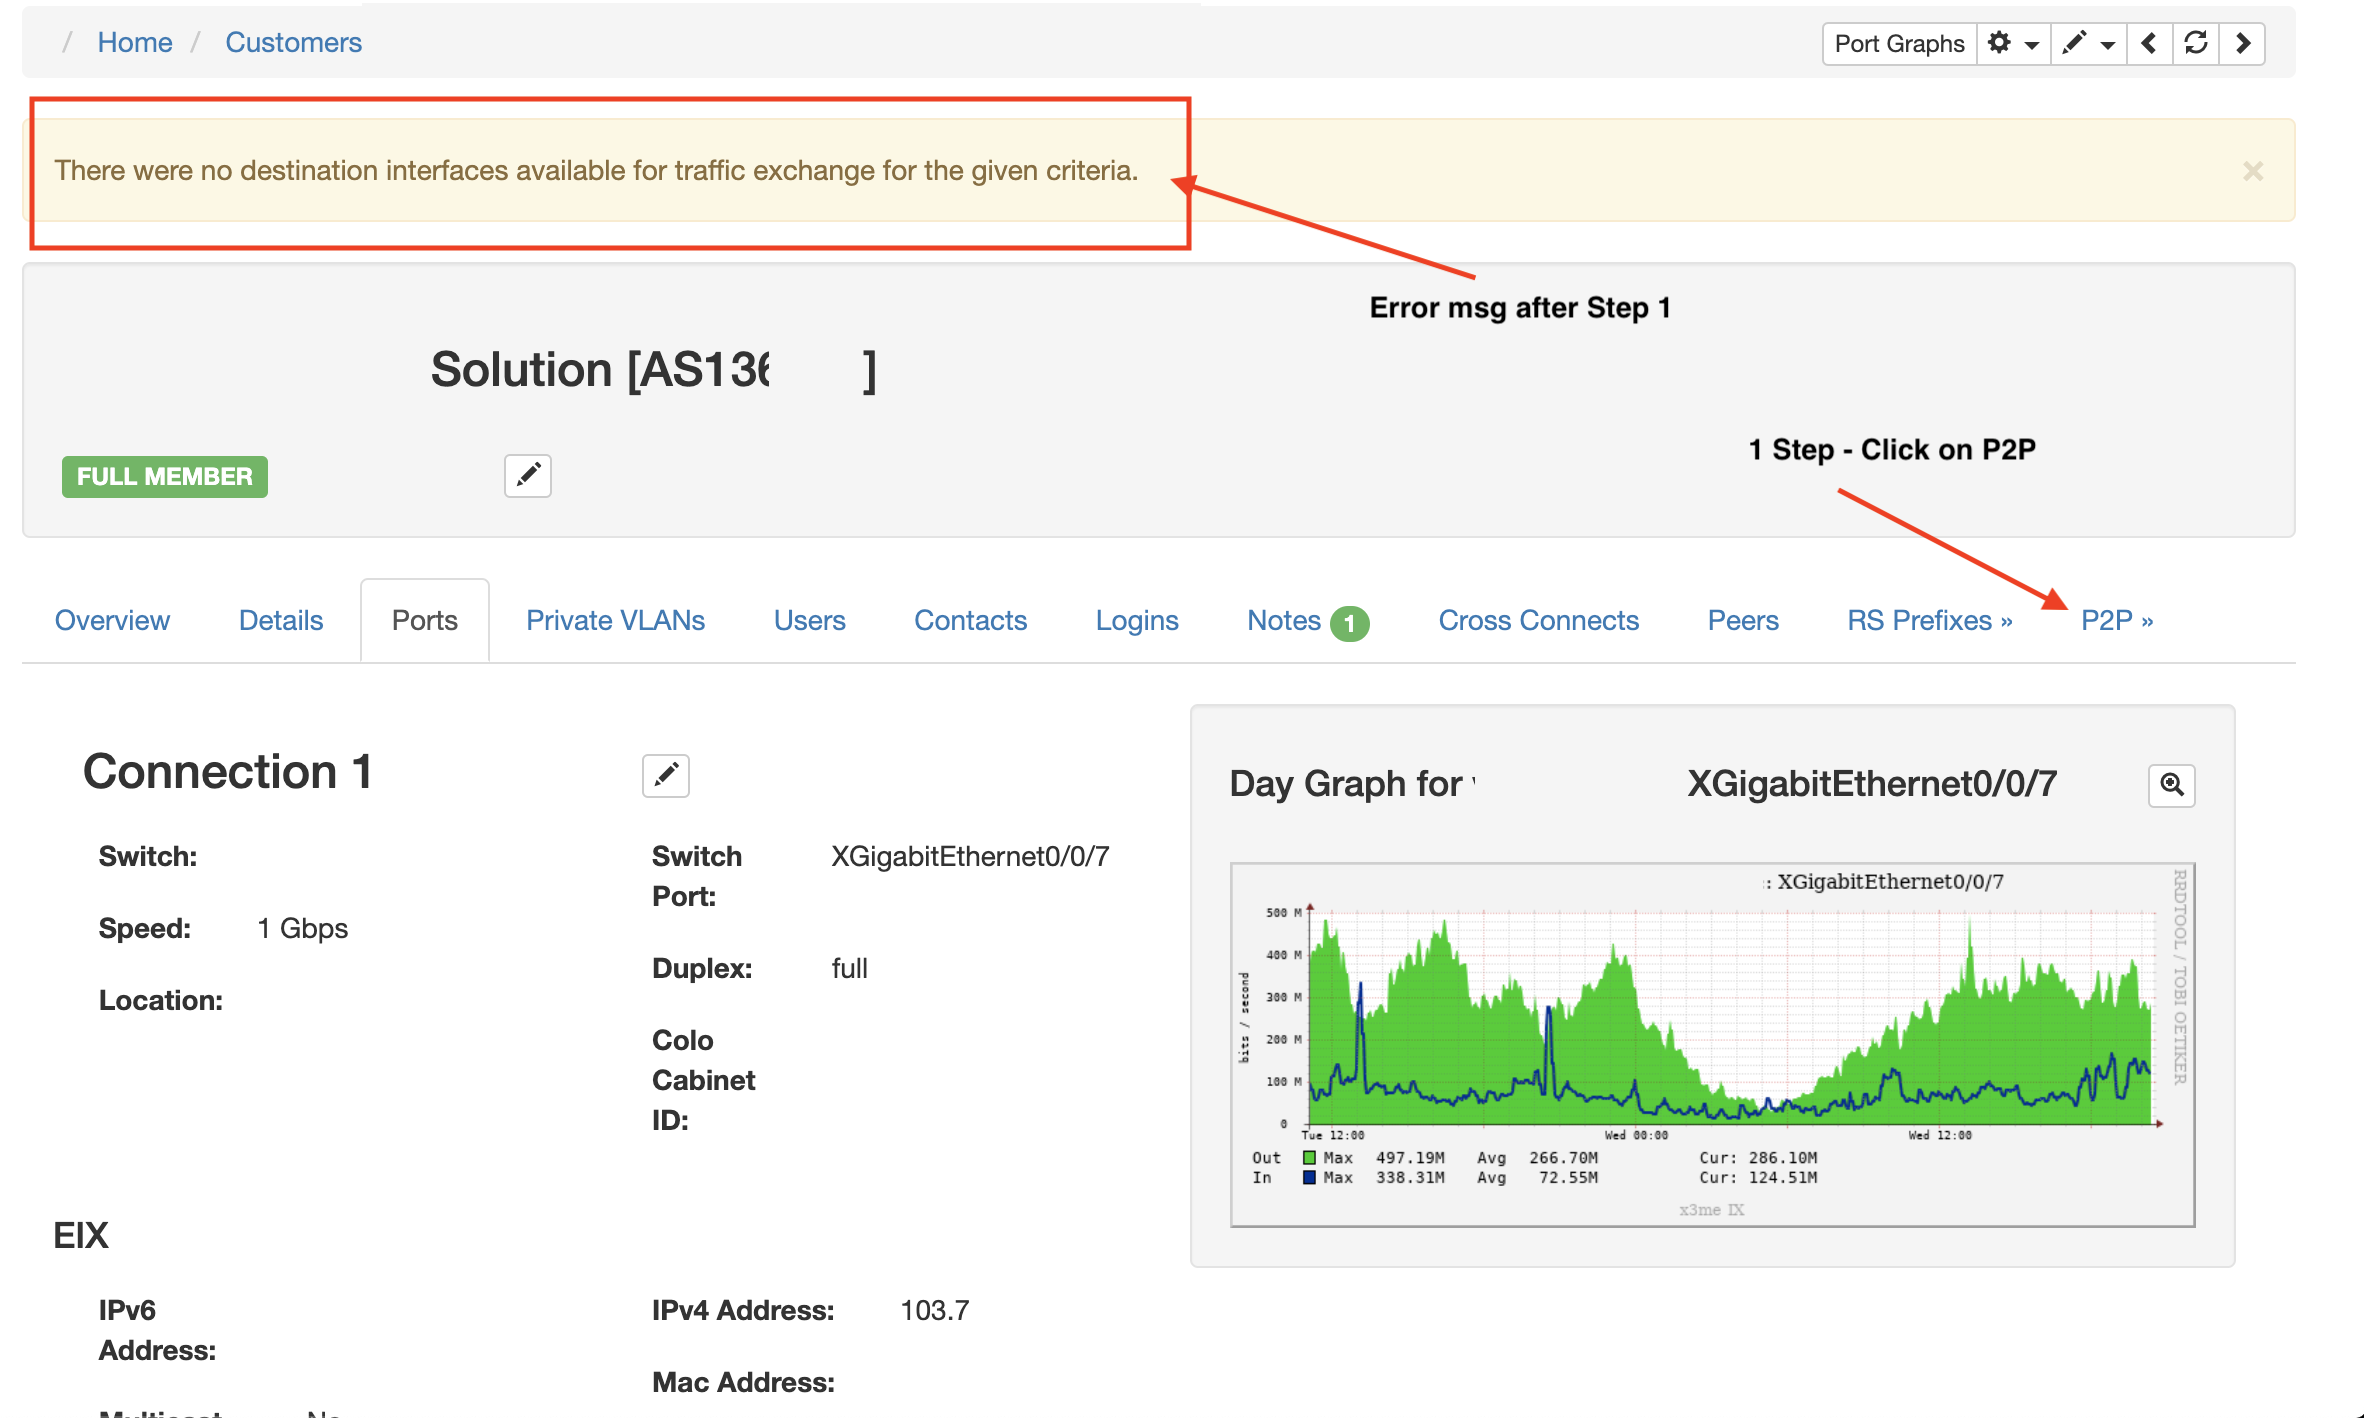Open the Cross Connects tab
The width and height of the screenshot is (2364, 1418).
1538,620
